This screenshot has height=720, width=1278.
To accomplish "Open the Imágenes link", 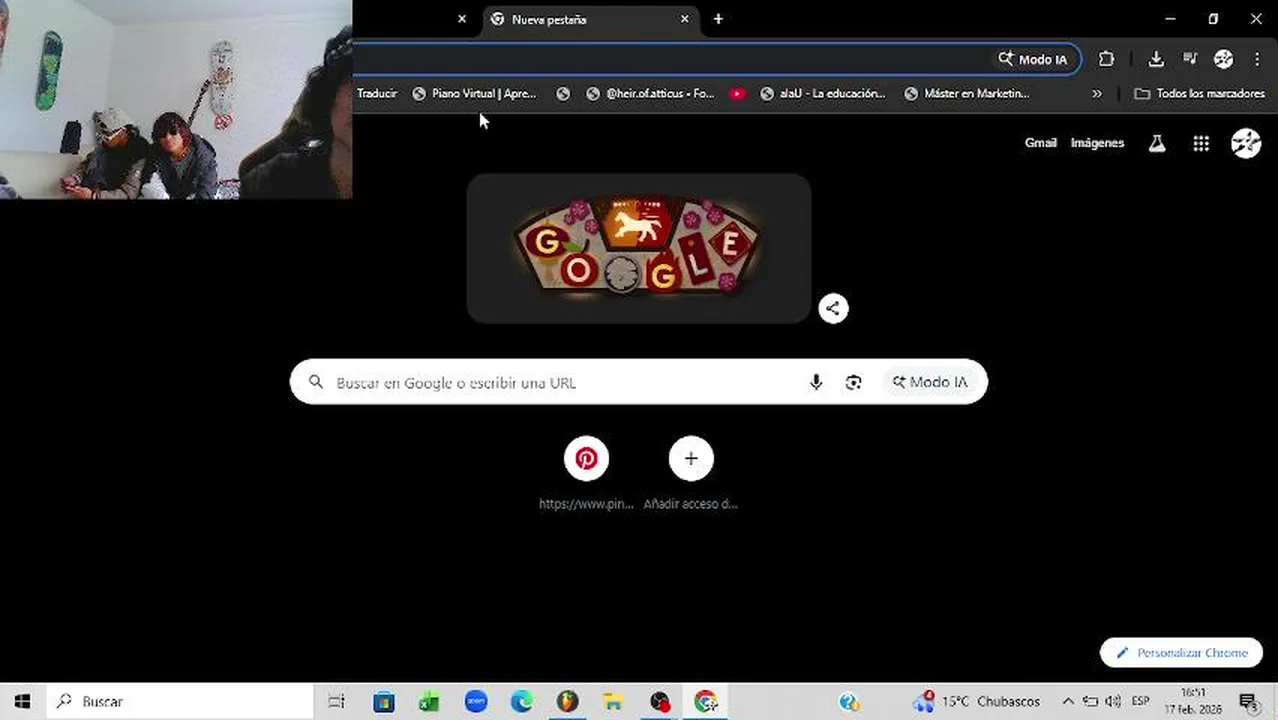I will 1097,143.
